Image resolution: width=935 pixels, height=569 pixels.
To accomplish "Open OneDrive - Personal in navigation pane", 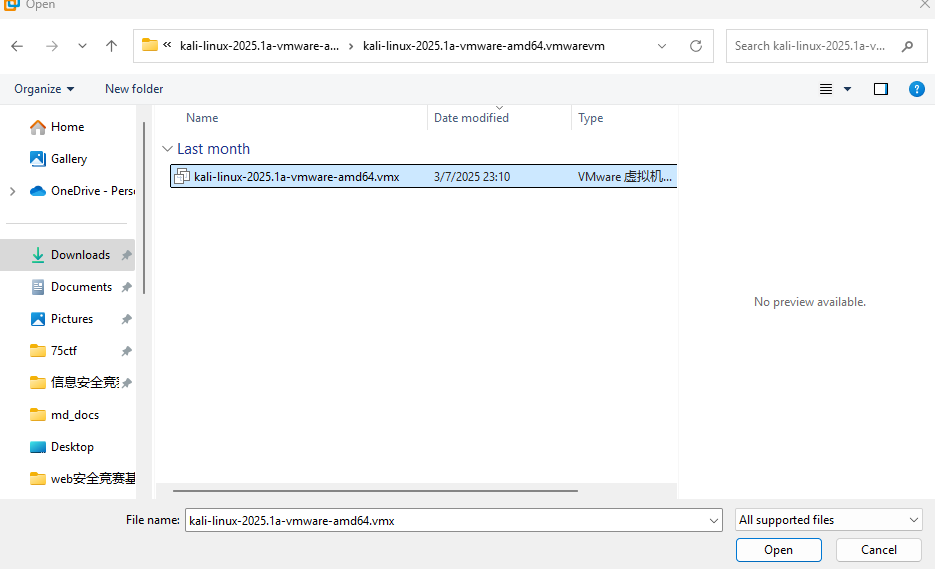I will pos(92,191).
